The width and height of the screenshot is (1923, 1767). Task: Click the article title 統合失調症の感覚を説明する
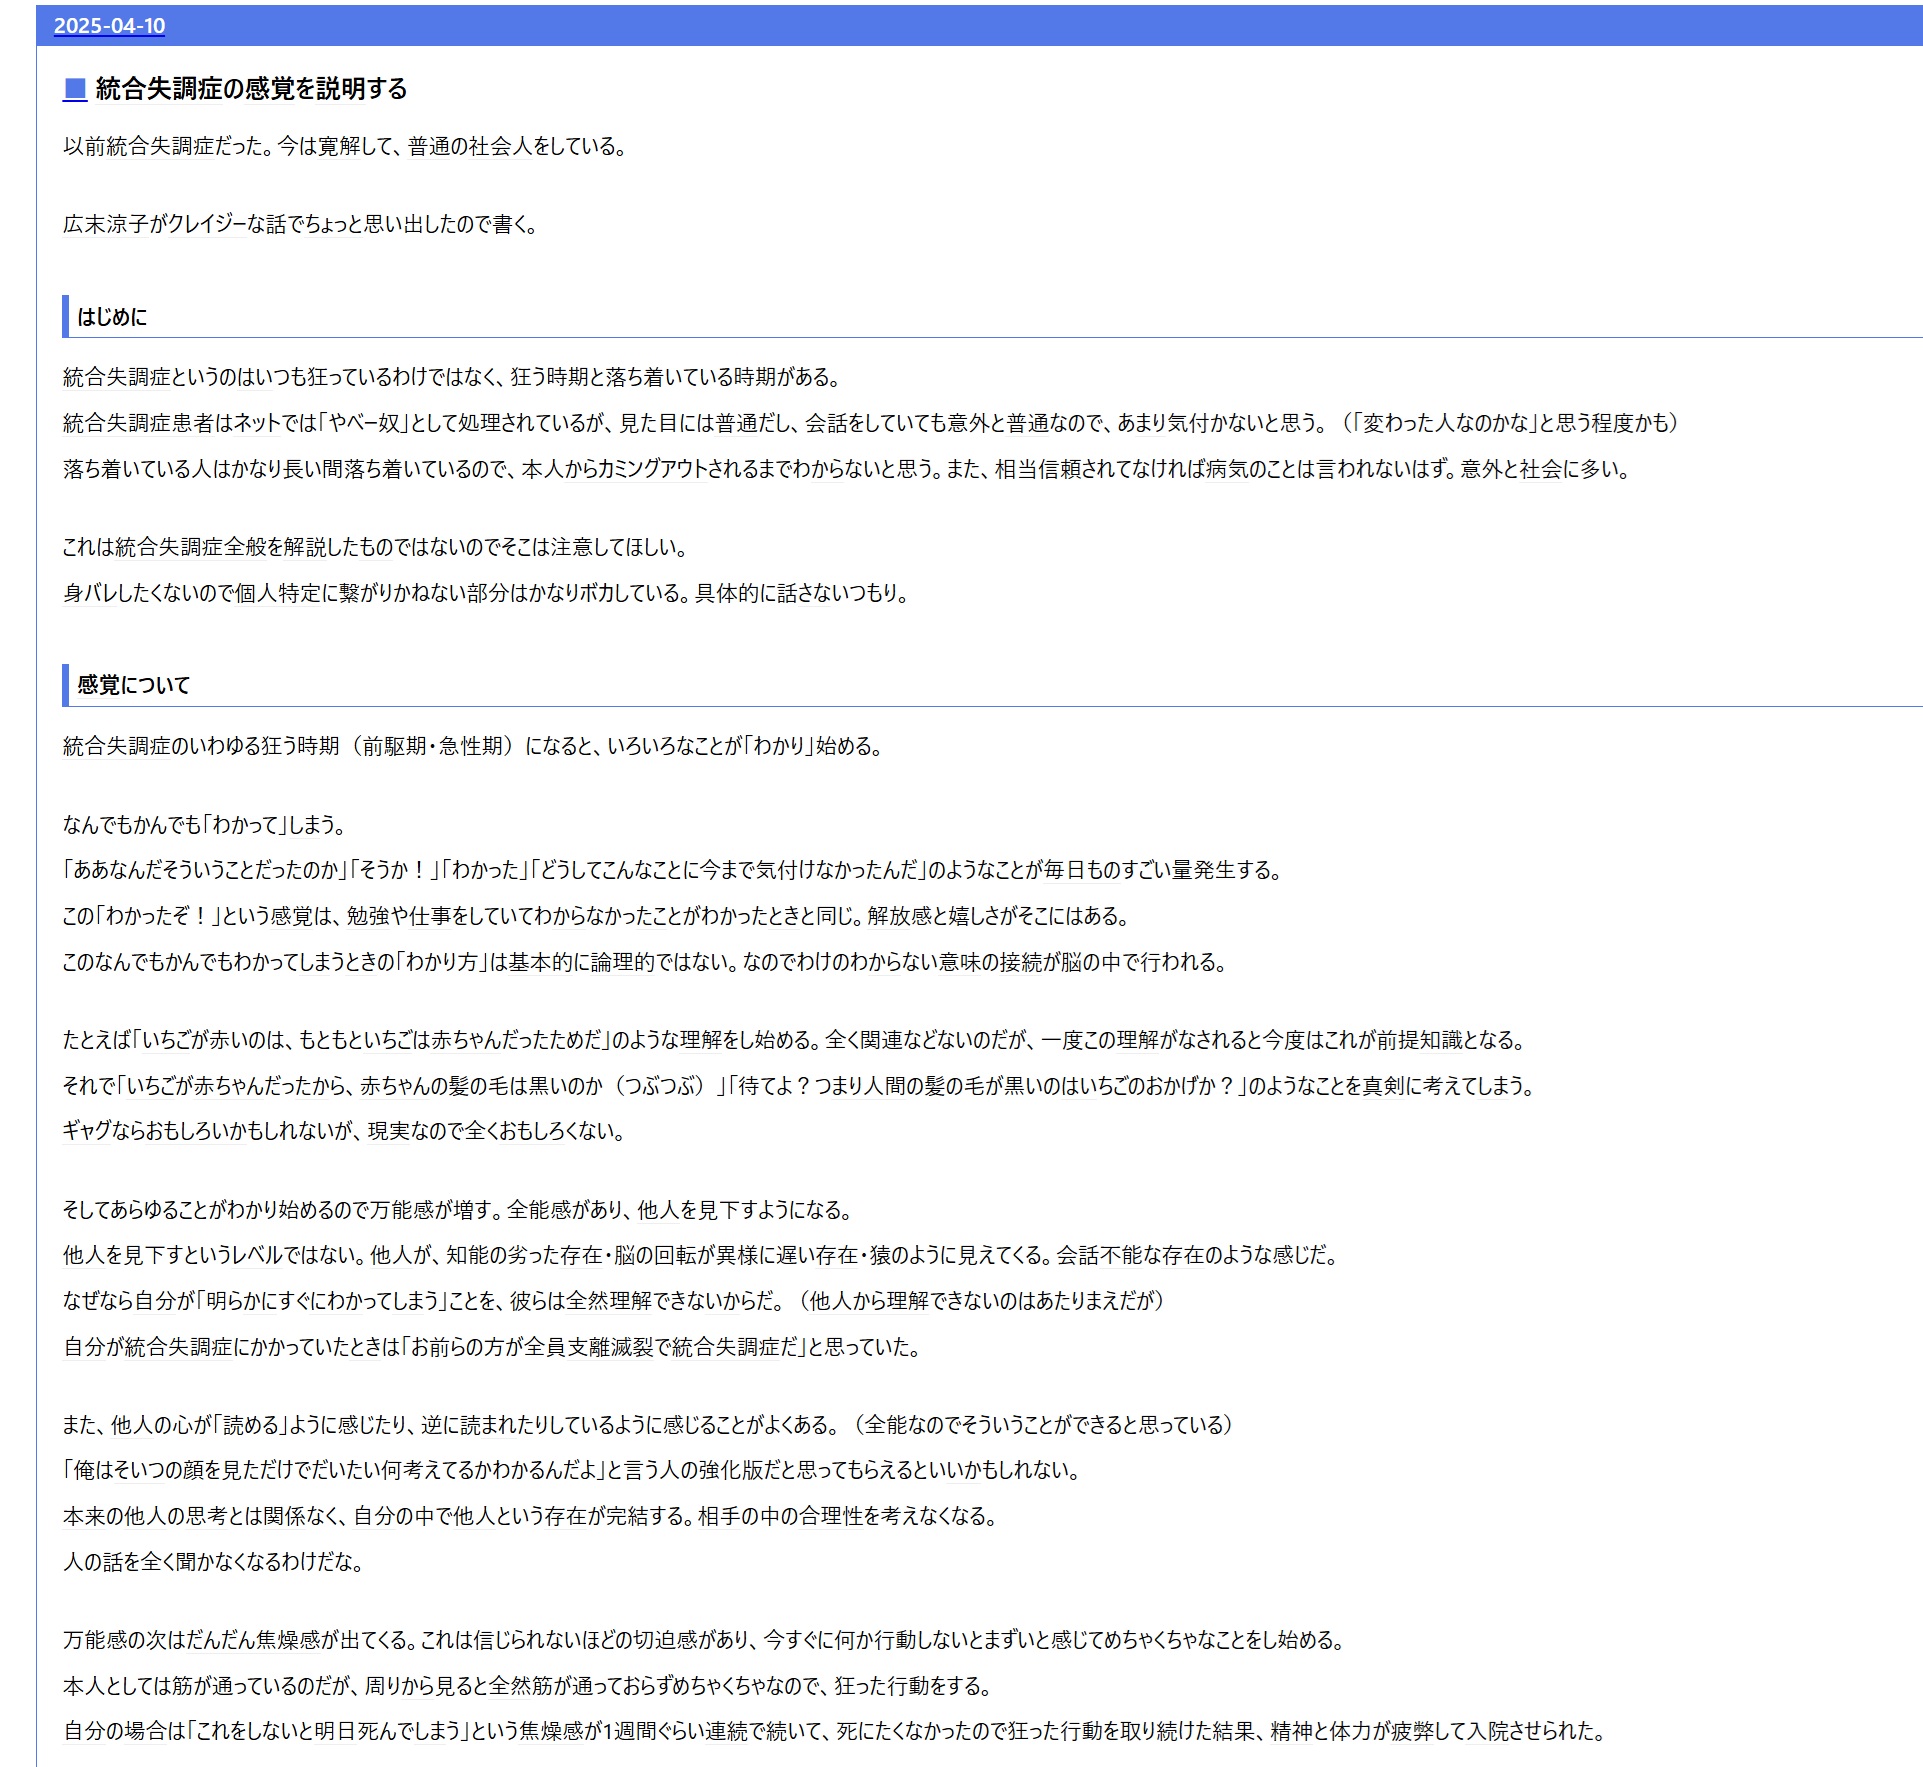pos(251,89)
